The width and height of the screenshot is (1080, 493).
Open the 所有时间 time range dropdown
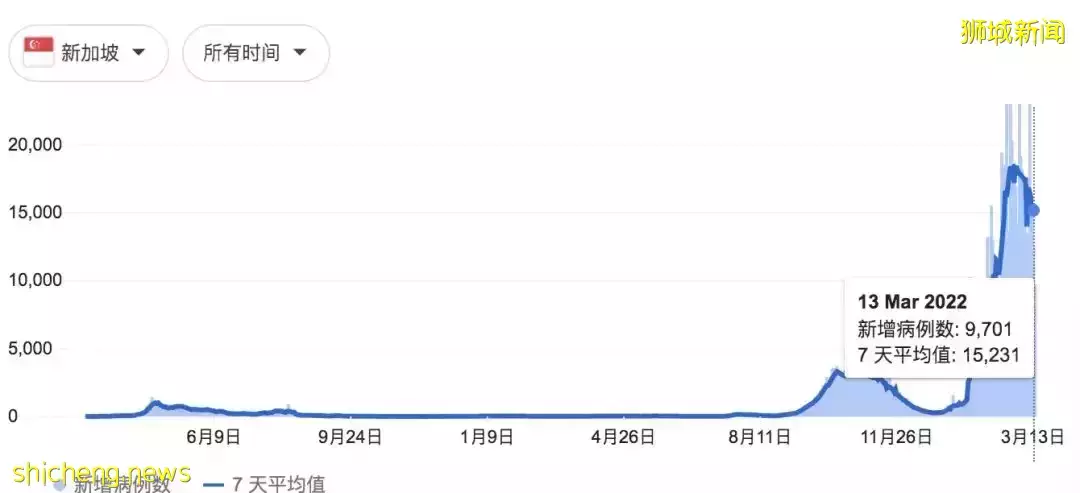256,53
